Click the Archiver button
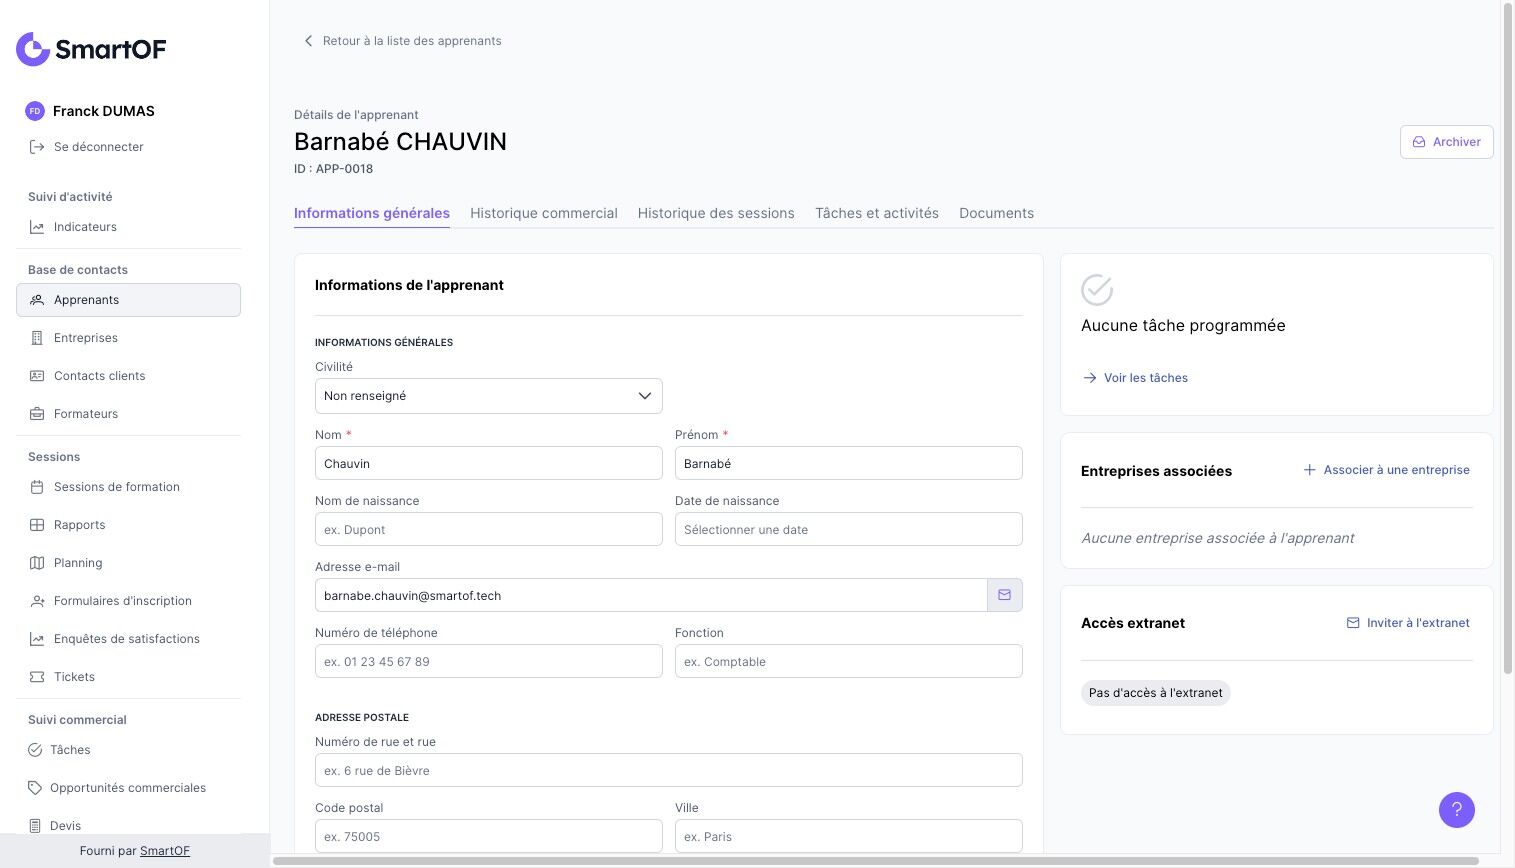Viewport: 1515px width, 868px height. click(x=1446, y=142)
